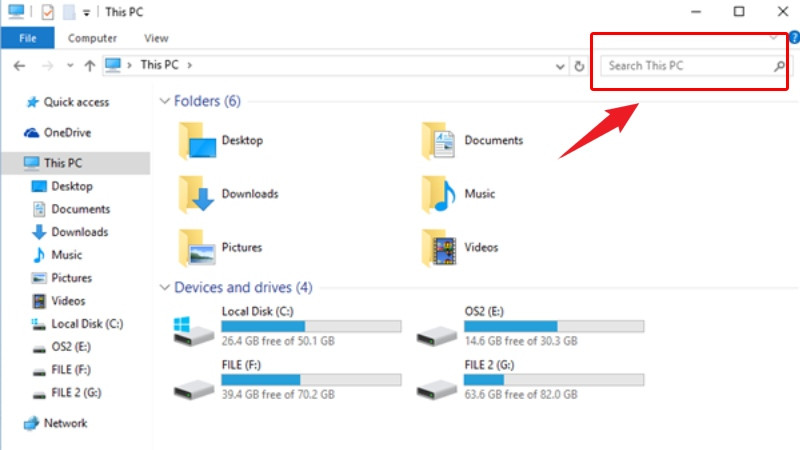Click the '14.6 GB free of 30.3 GB' text
This screenshot has height=450, width=800.
coord(521,341)
